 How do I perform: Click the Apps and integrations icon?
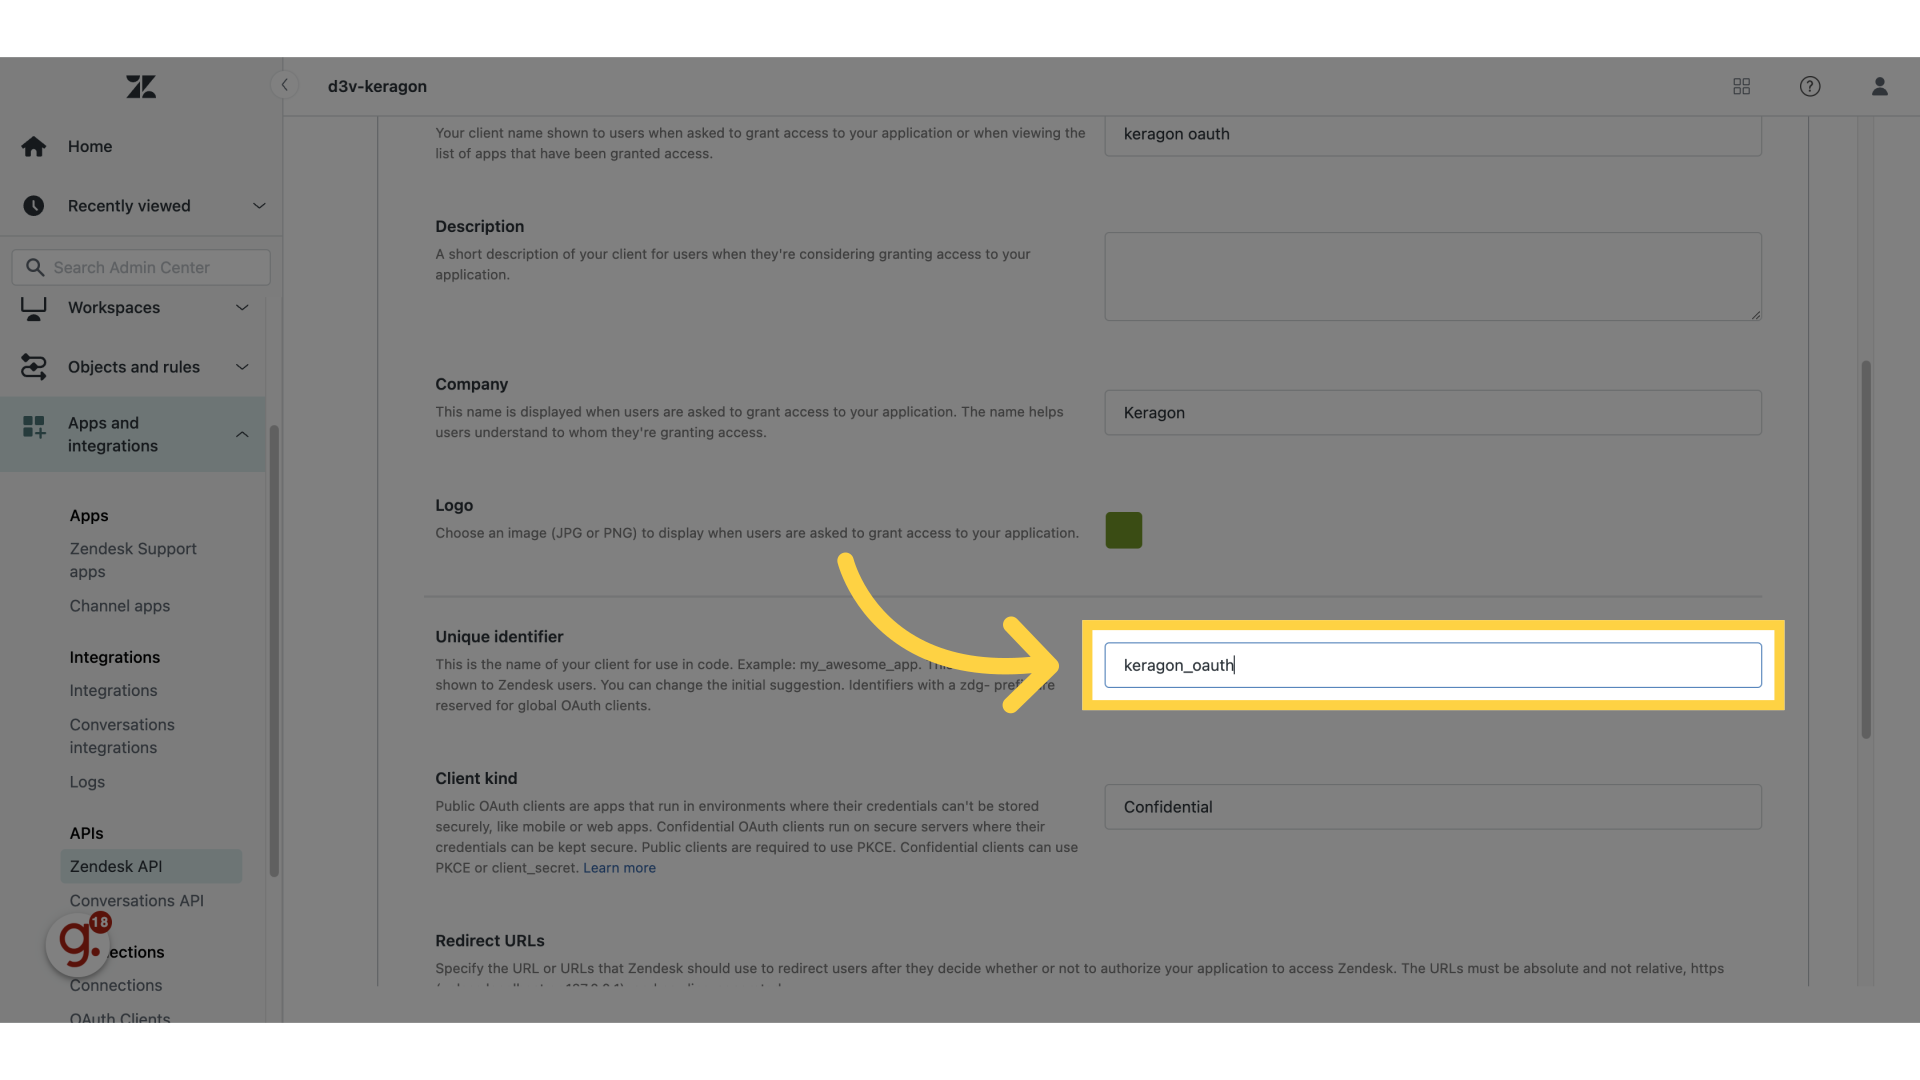point(34,428)
